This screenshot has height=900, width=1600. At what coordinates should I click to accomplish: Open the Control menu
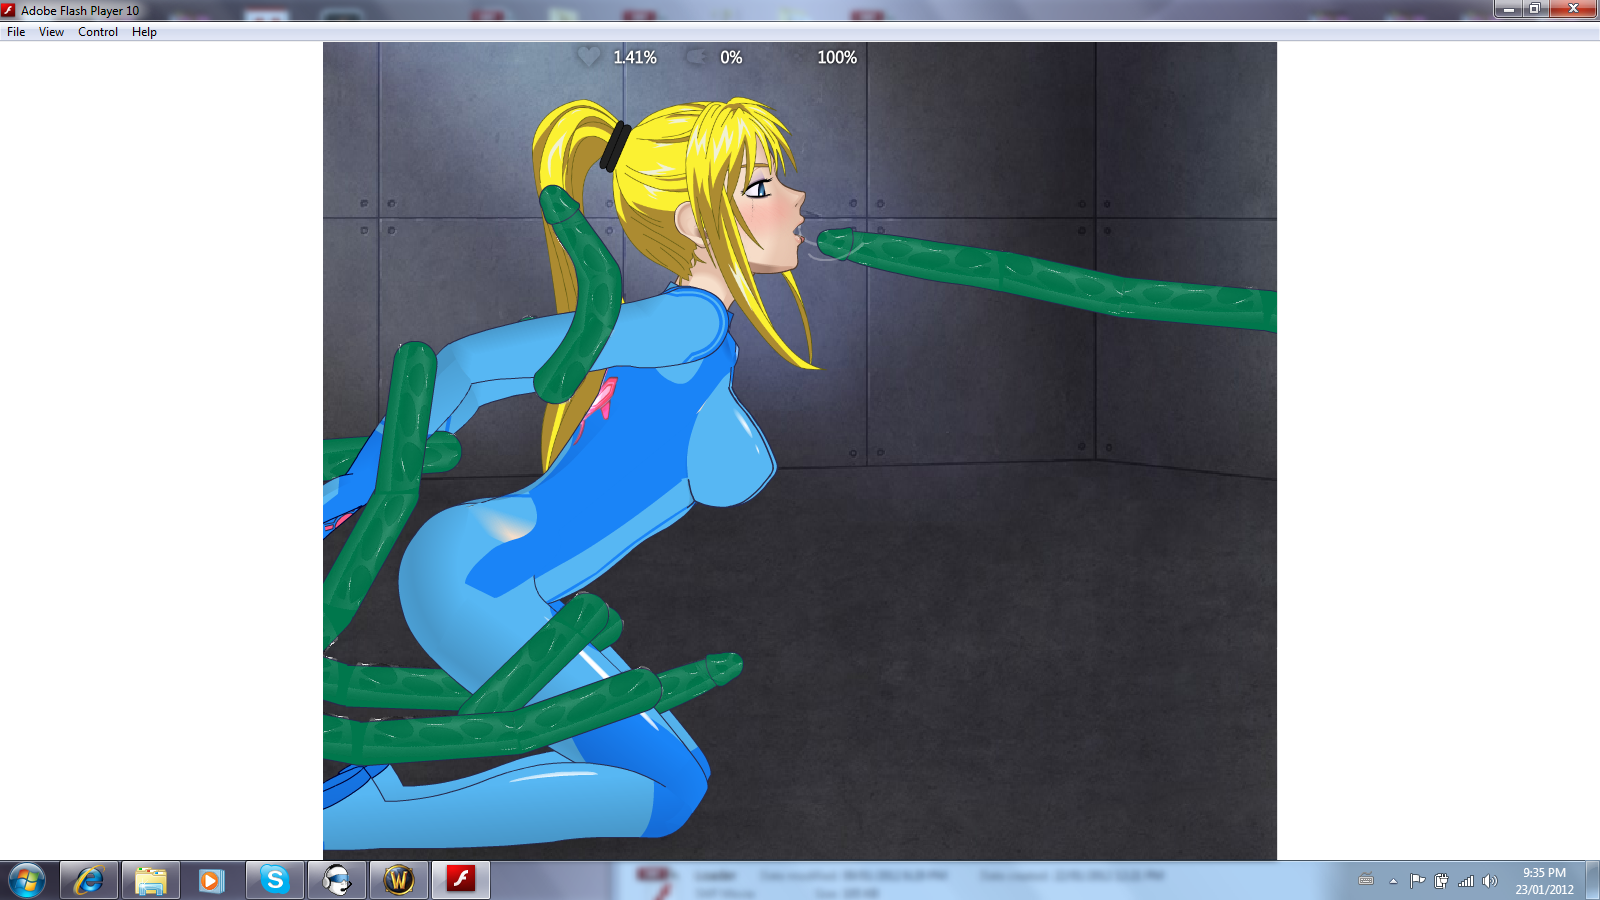click(x=98, y=32)
